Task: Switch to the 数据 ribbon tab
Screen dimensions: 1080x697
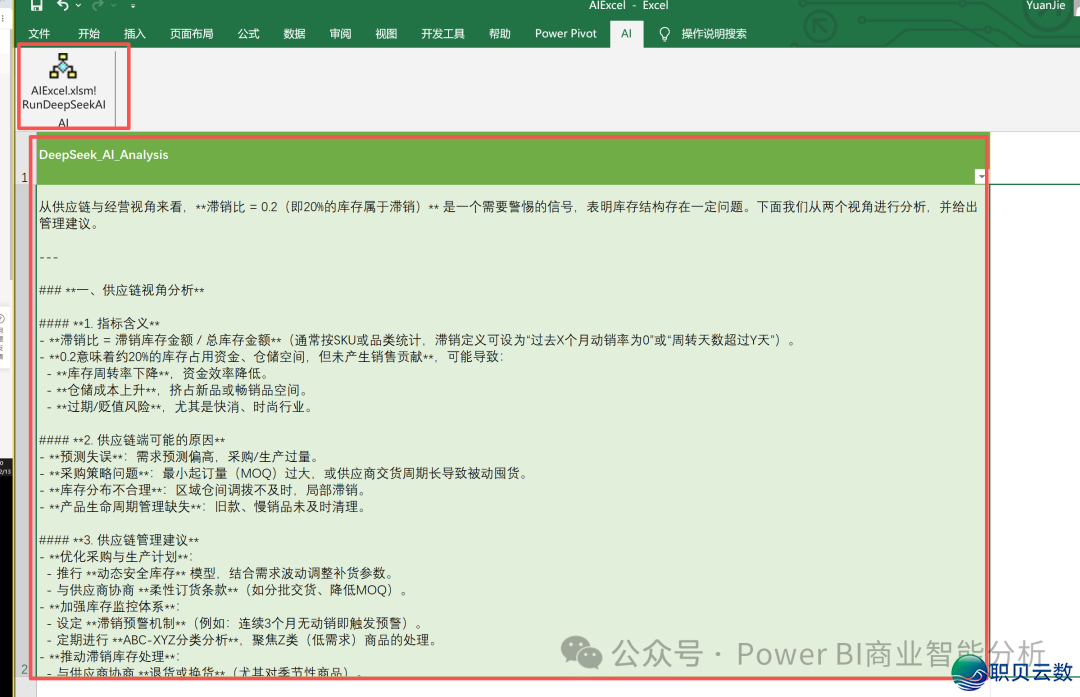Action: click(x=294, y=33)
